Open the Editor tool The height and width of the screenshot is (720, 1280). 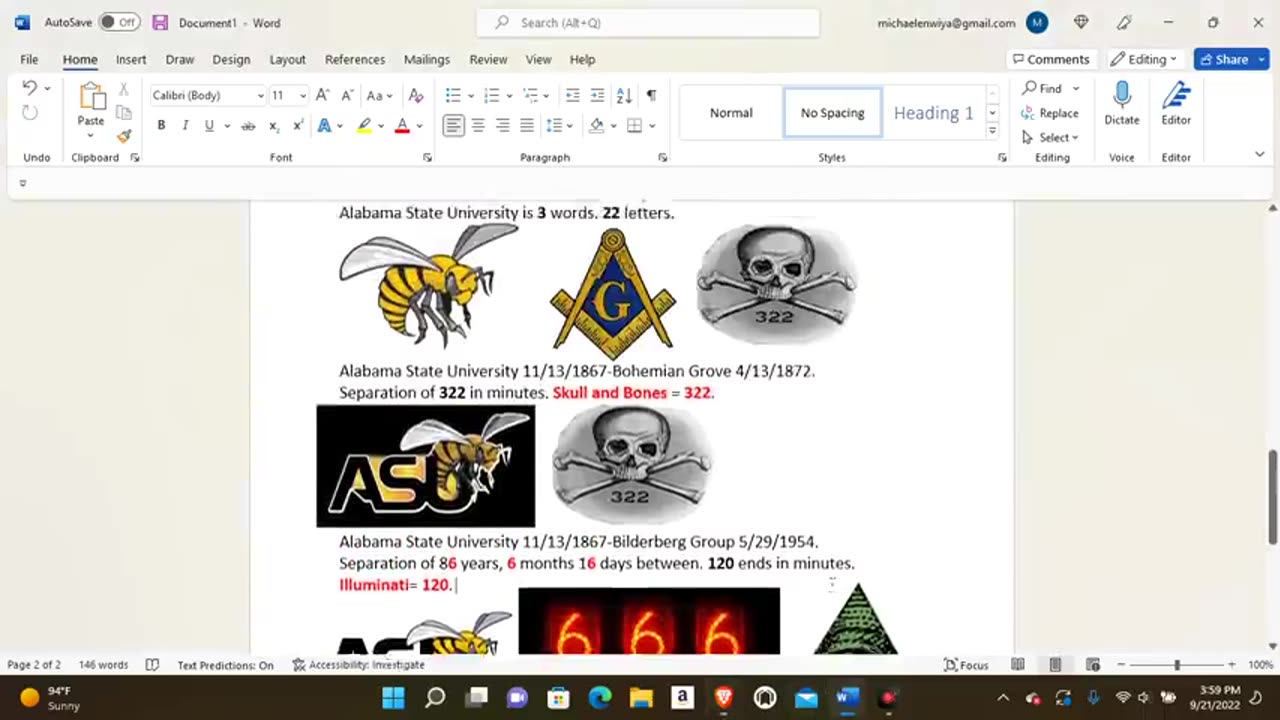click(1176, 104)
